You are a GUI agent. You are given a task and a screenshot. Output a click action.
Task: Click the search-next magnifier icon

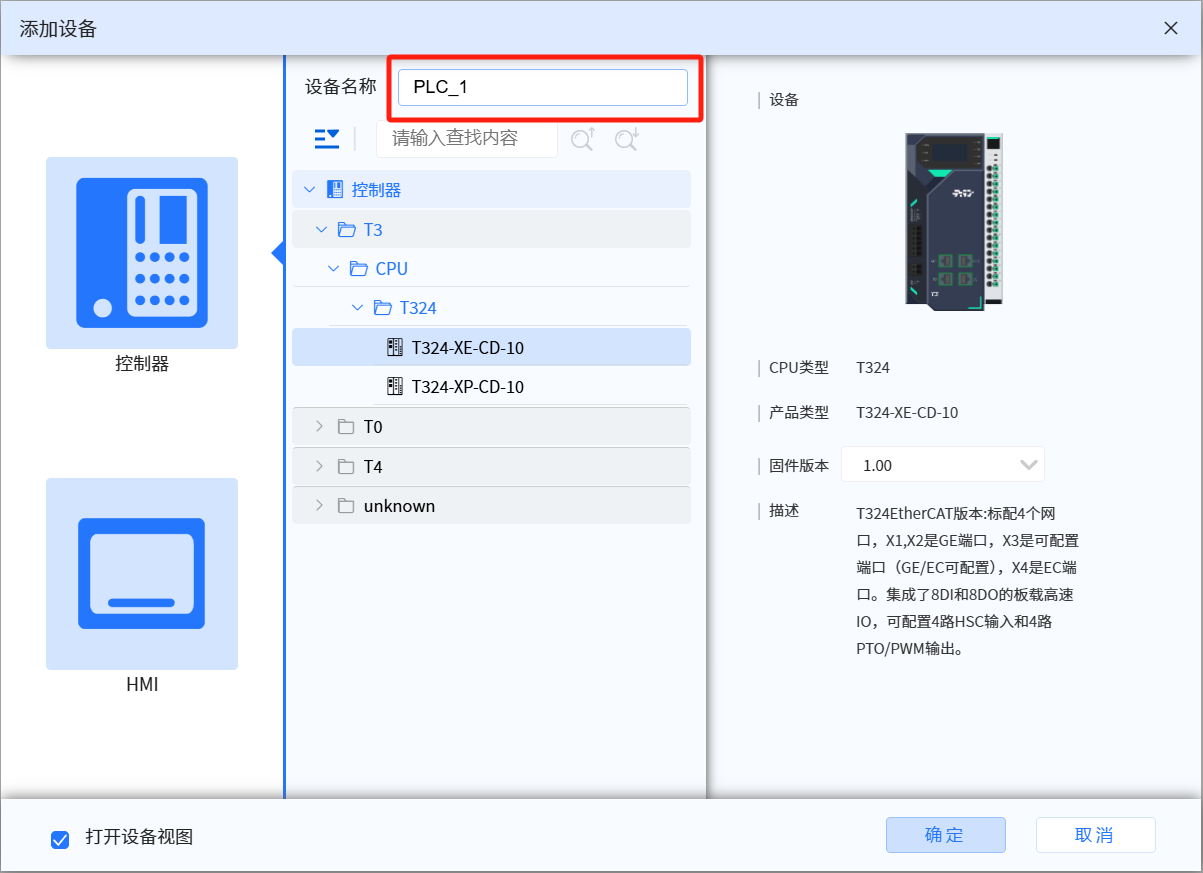[625, 139]
